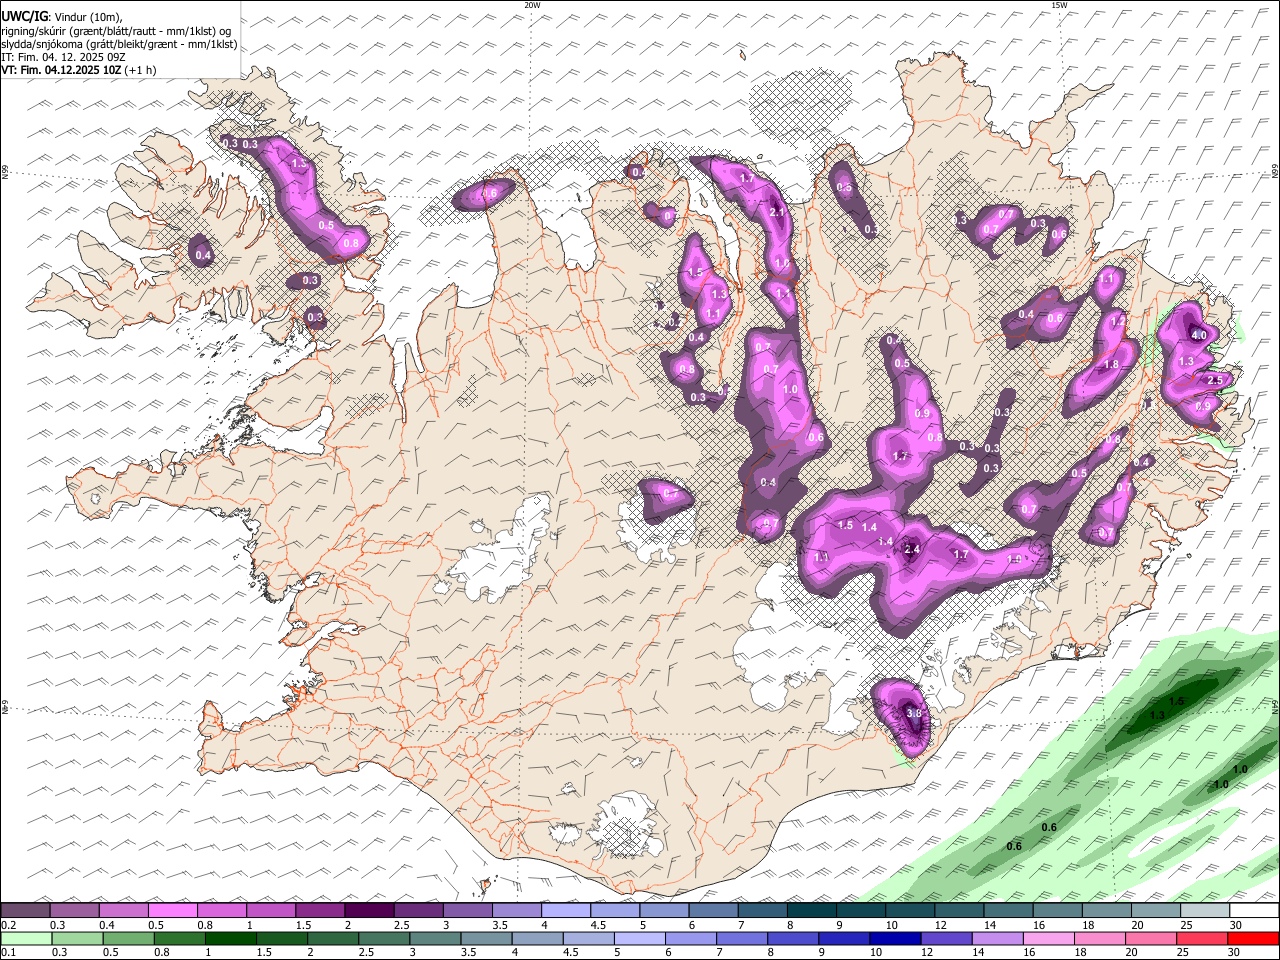Click the pale grey 25–30 top legend swatch

click(x=1205, y=911)
